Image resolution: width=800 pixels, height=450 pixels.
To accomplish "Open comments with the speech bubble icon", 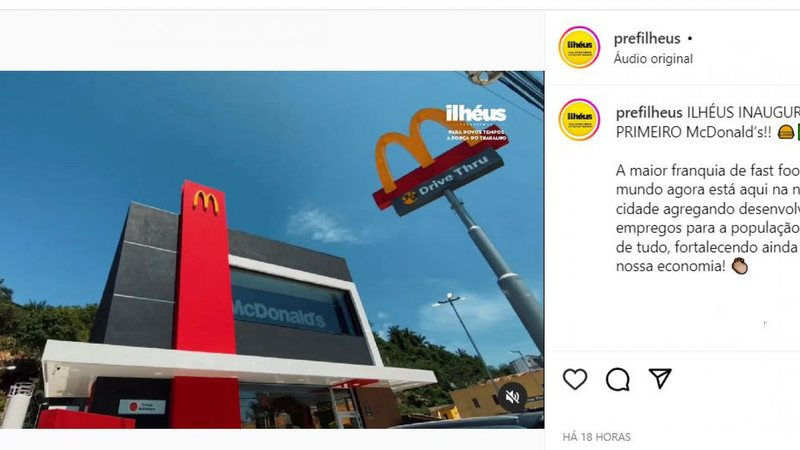I will tap(617, 379).
